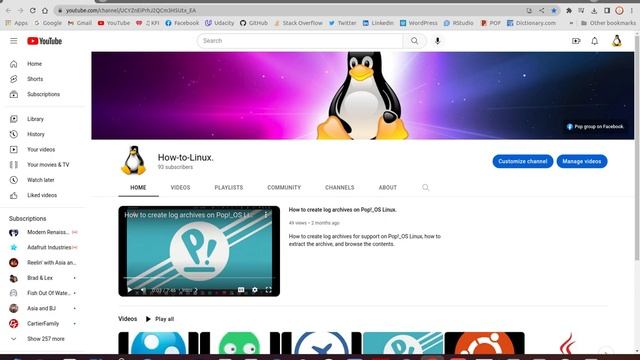Click Manage videos button

pos(582,161)
